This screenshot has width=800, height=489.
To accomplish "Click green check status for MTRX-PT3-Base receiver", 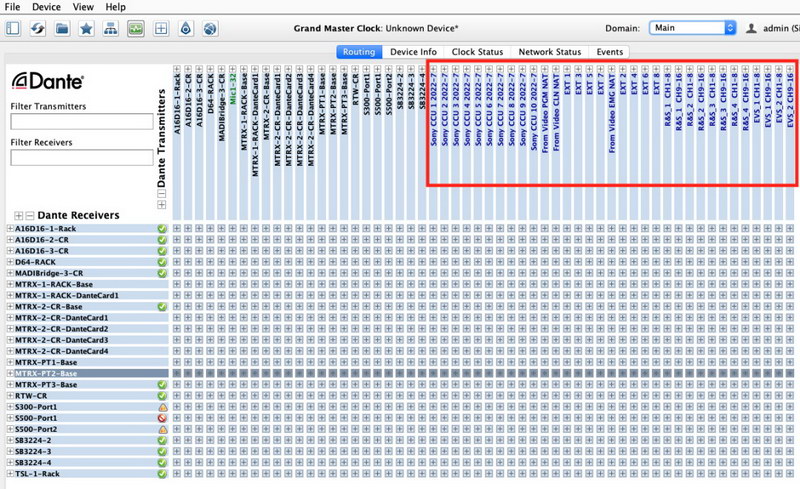I will (x=162, y=385).
